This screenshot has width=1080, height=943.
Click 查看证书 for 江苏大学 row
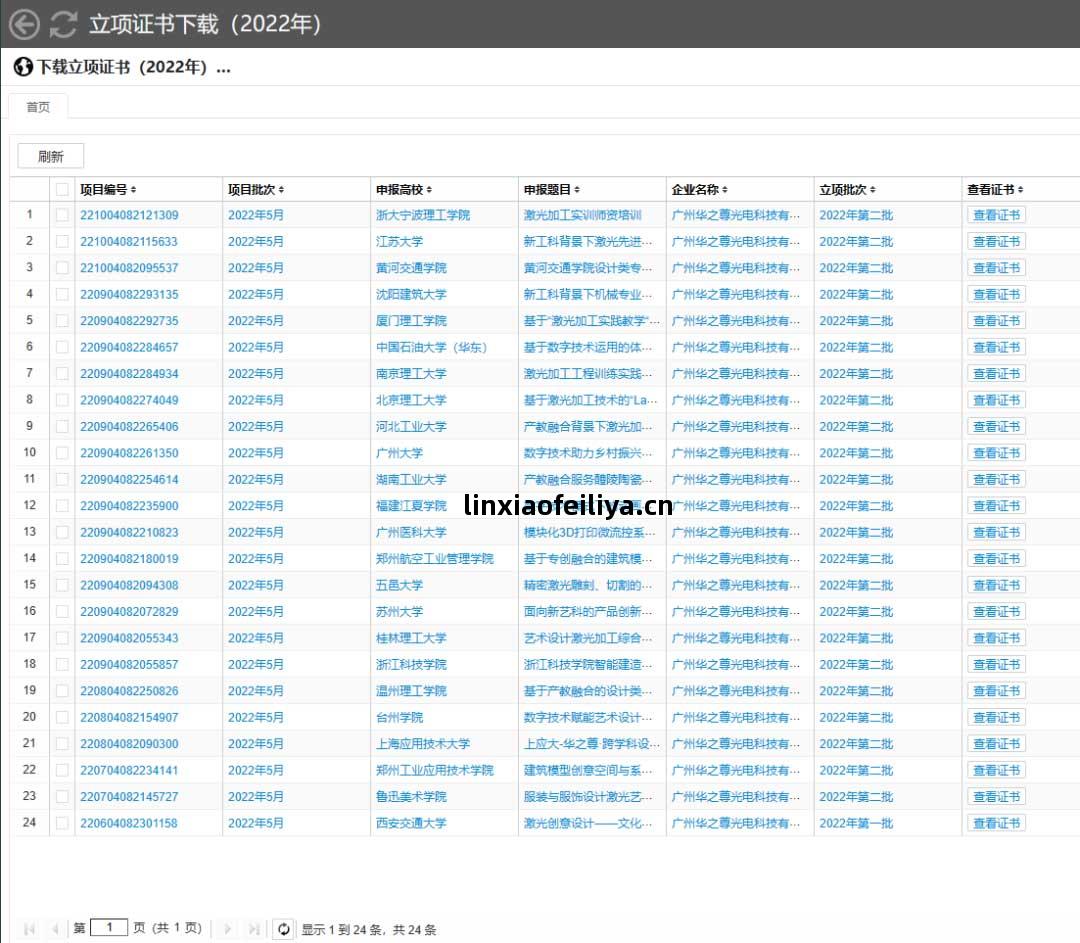coord(996,241)
